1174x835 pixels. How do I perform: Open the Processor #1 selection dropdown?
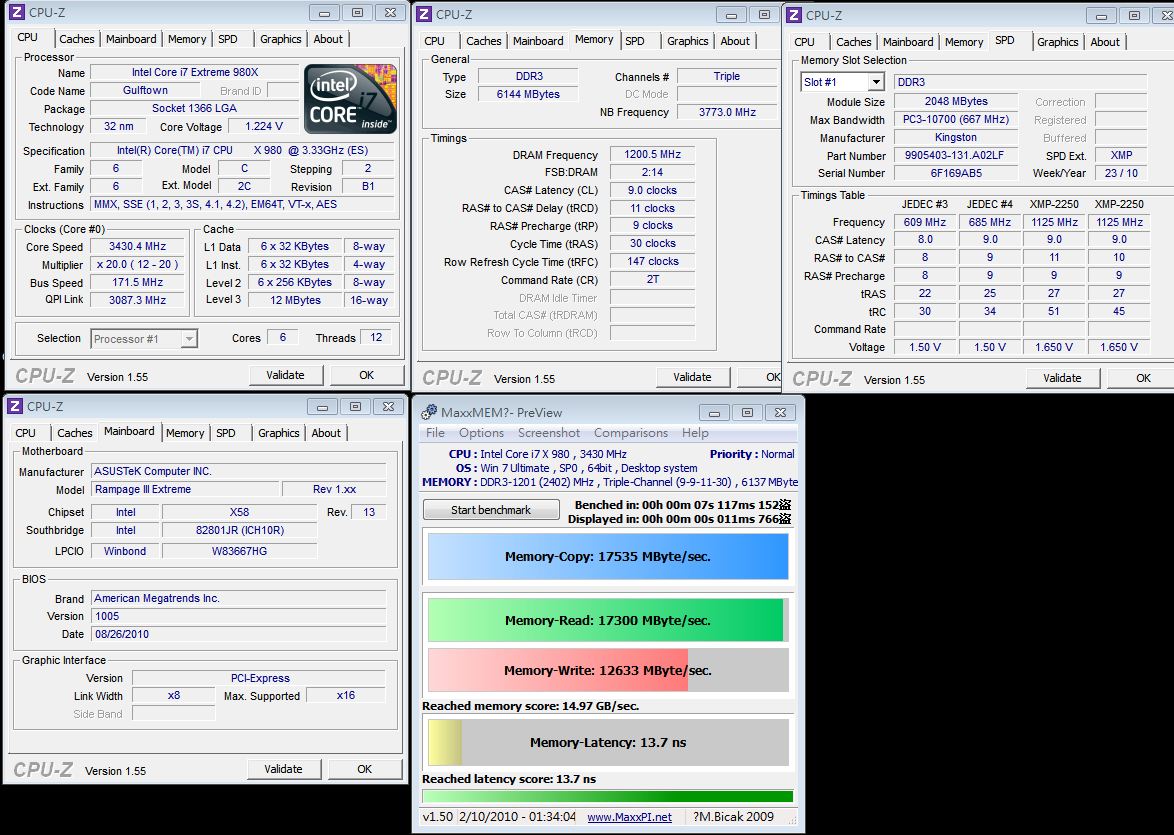(189, 338)
